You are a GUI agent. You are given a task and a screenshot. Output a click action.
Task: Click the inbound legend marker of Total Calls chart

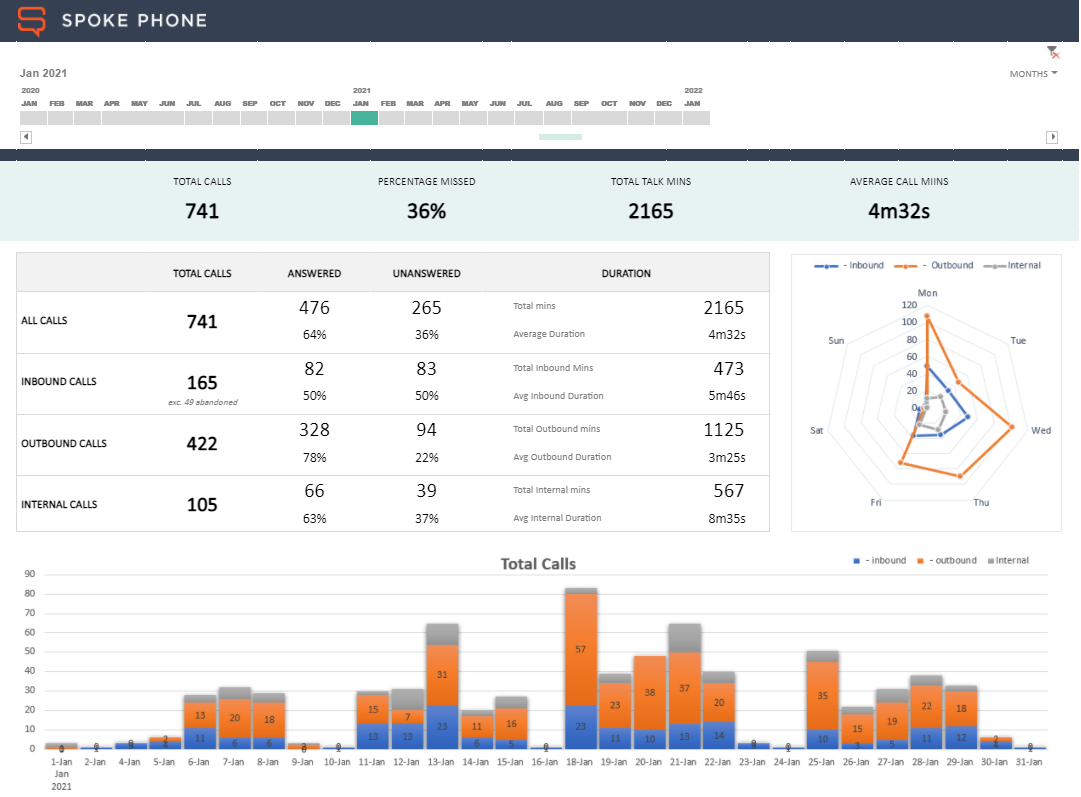pyautogui.click(x=857, y=561)
